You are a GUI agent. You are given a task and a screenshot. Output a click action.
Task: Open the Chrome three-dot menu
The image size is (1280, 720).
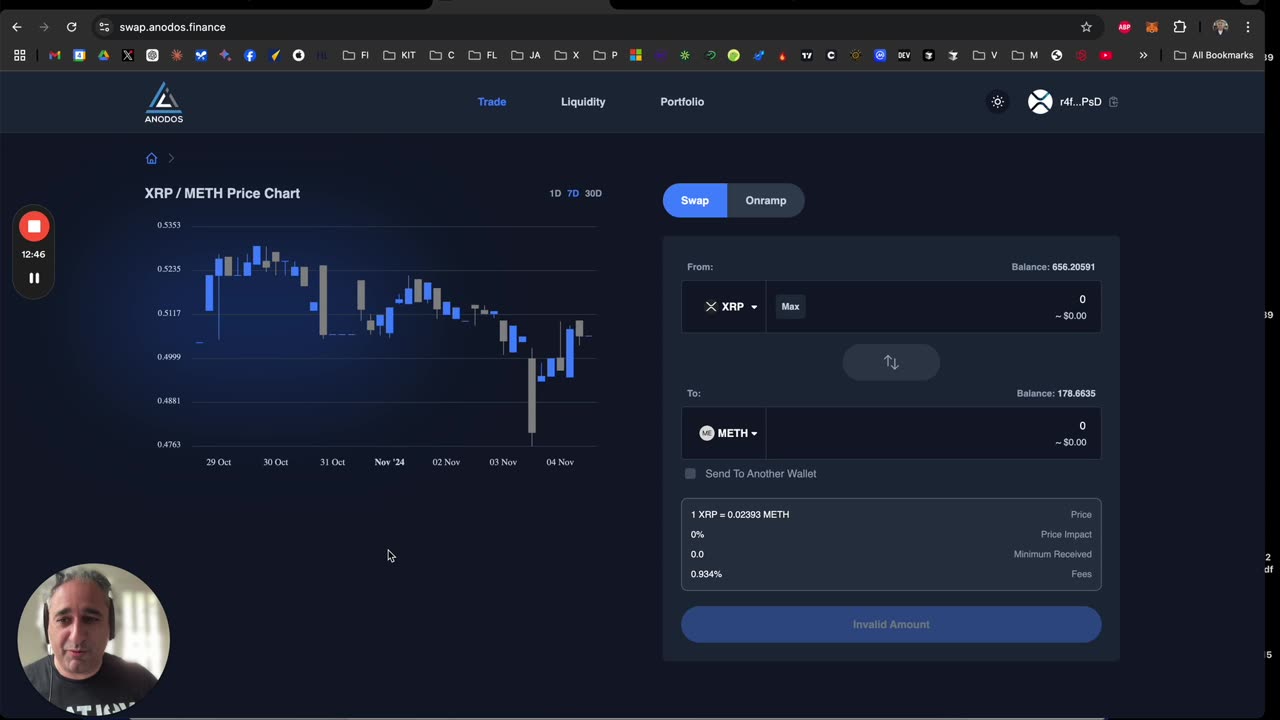point(1248,27)
